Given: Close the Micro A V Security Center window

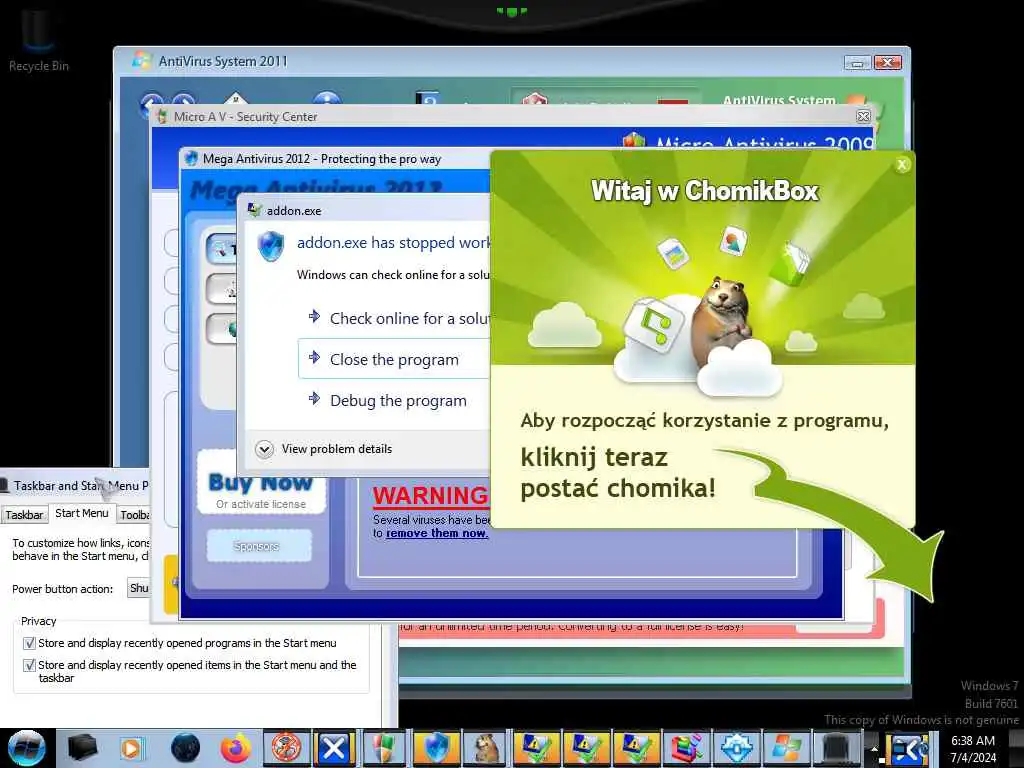Looking at the screenshot, I should [863, 116].
